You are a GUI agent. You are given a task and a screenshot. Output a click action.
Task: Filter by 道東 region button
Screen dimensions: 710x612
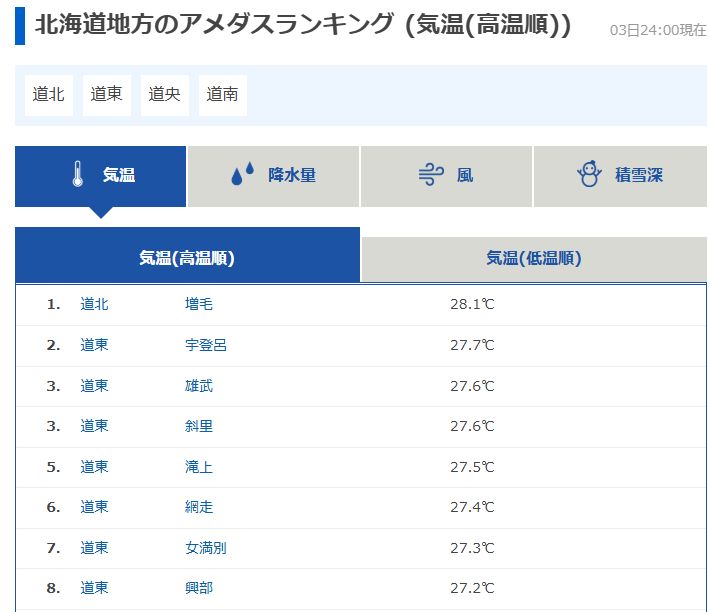point(107,95)
